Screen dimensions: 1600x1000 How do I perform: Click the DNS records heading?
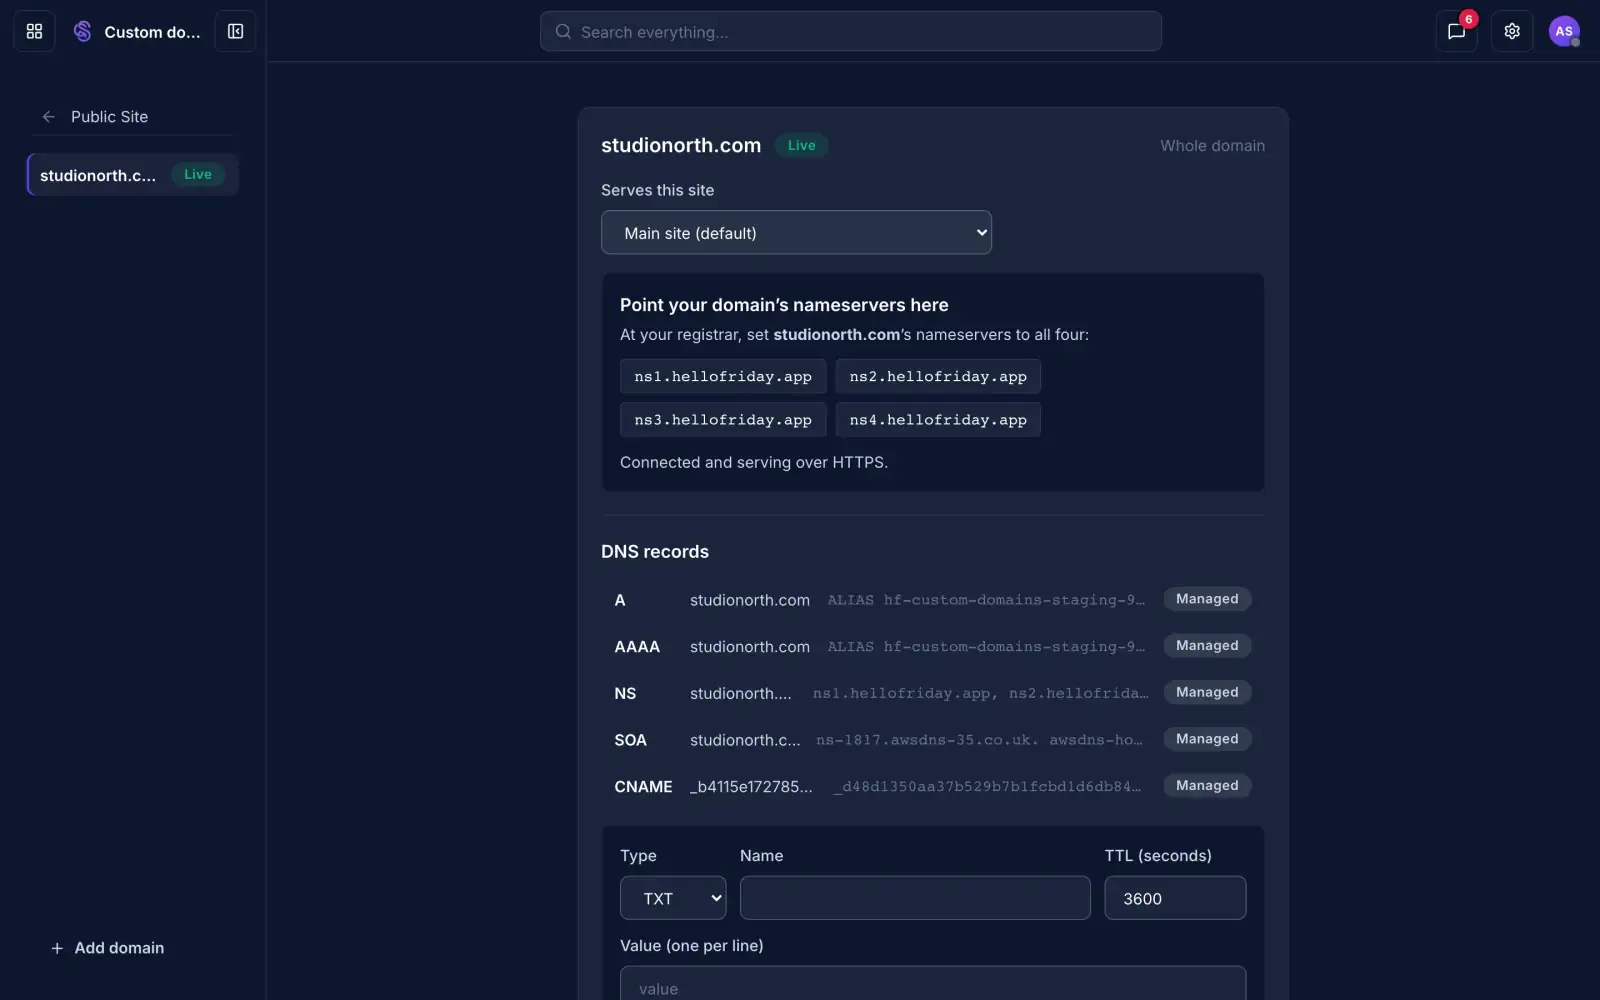point(655,552)
